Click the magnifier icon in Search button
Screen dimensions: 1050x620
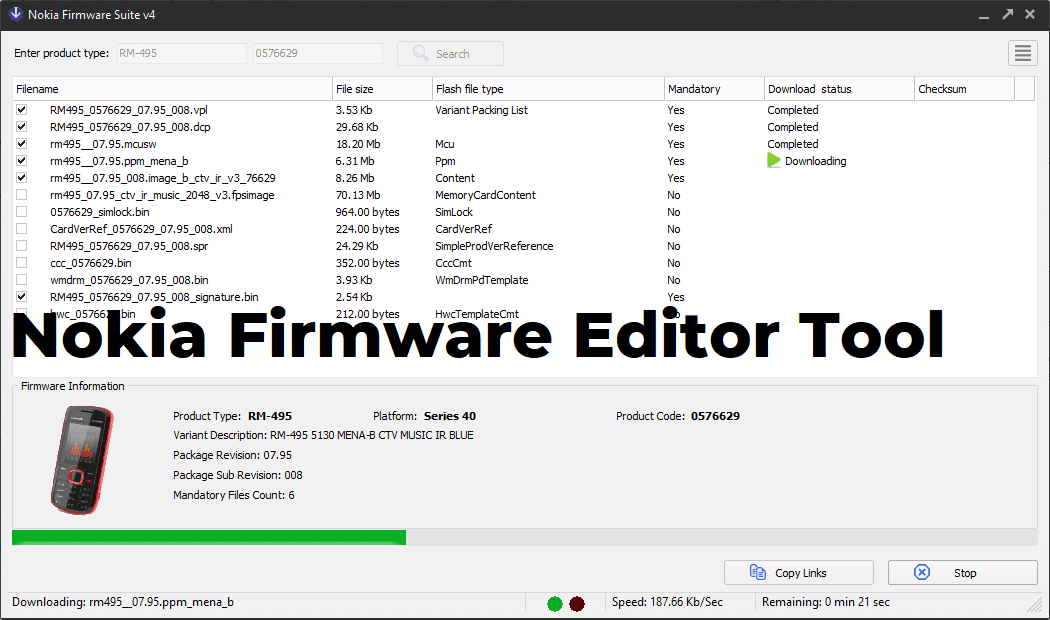pos(421,53)
